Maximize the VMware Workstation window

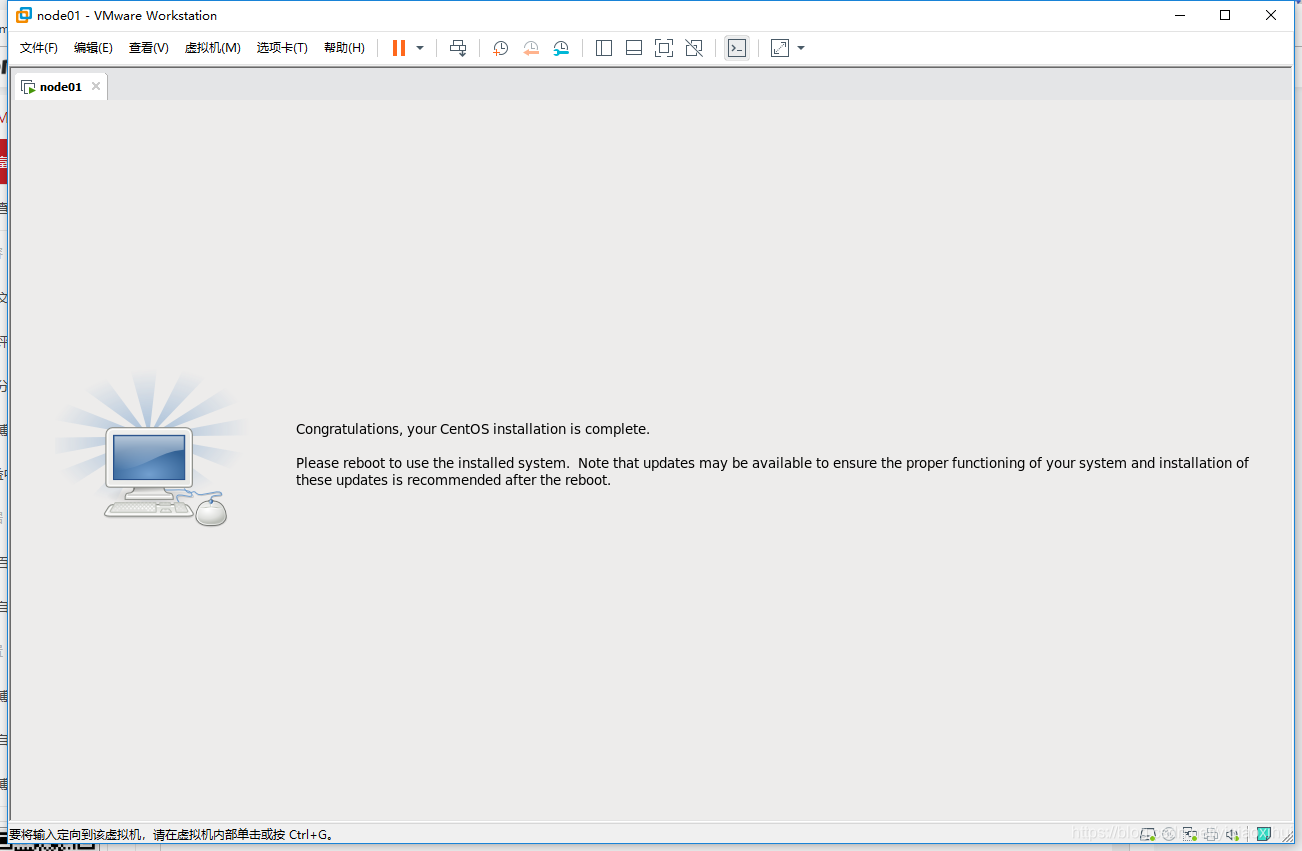1225,15
